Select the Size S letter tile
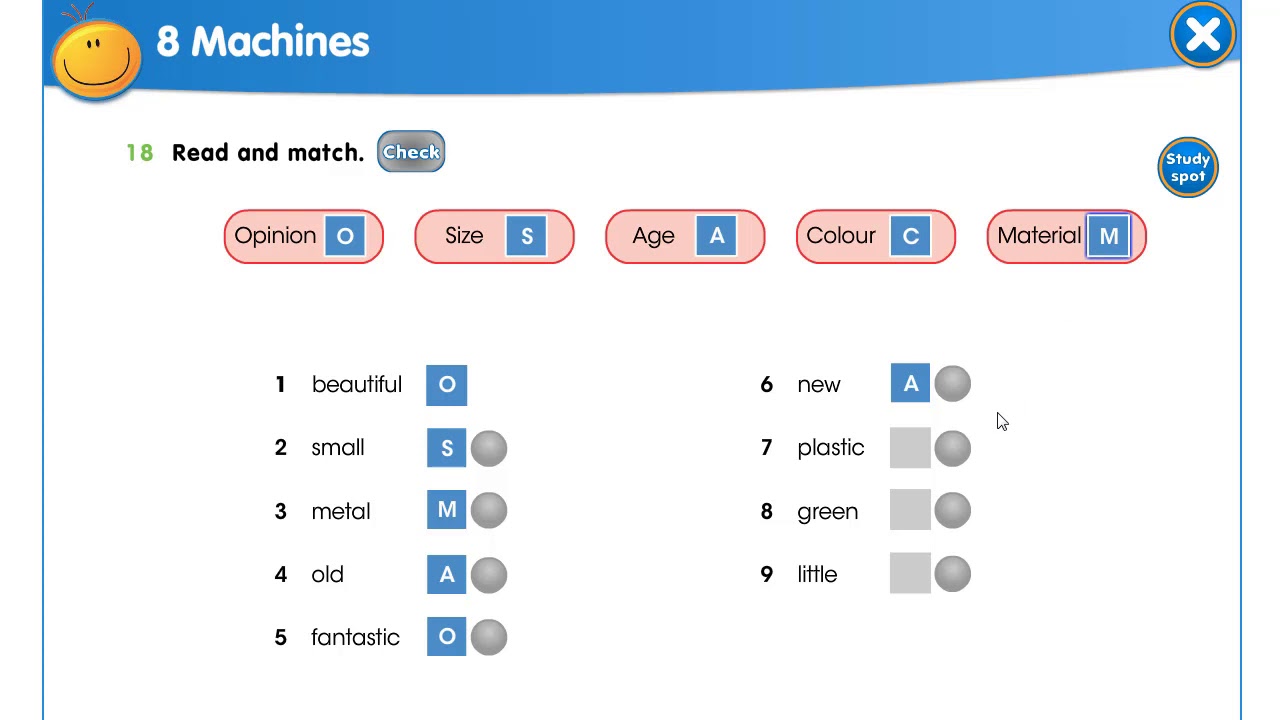 point(527,237)
